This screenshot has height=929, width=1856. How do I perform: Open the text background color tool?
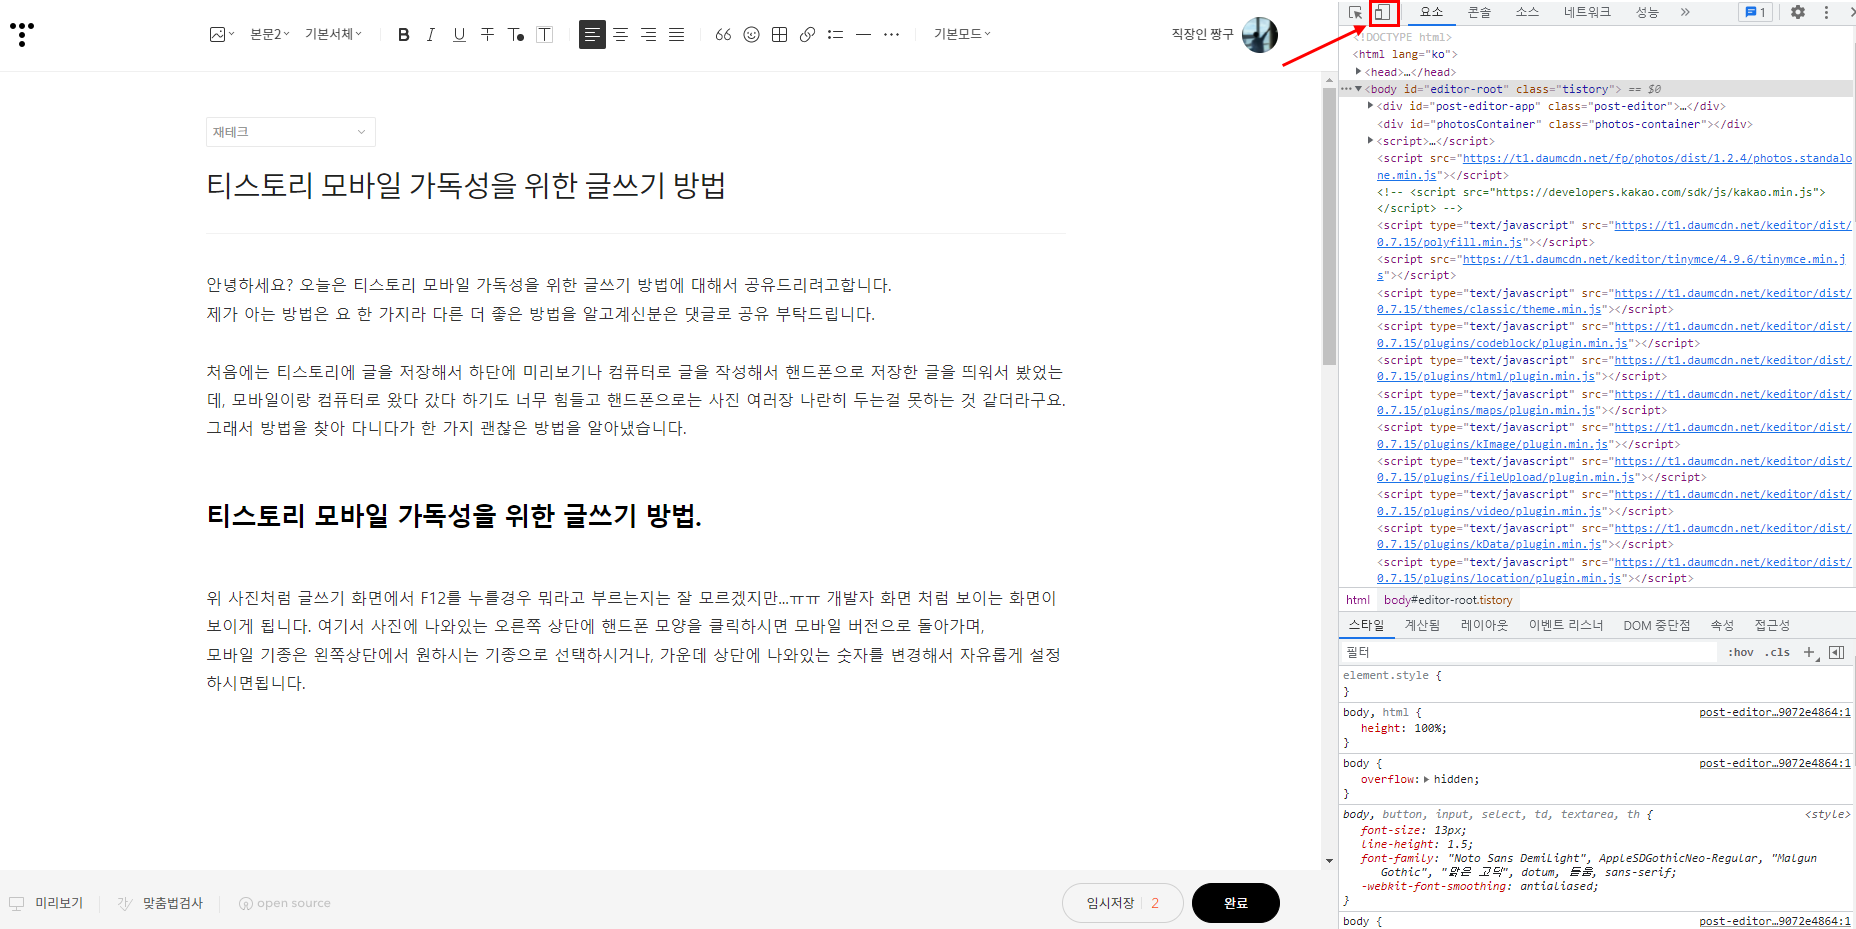pos(544,34)
